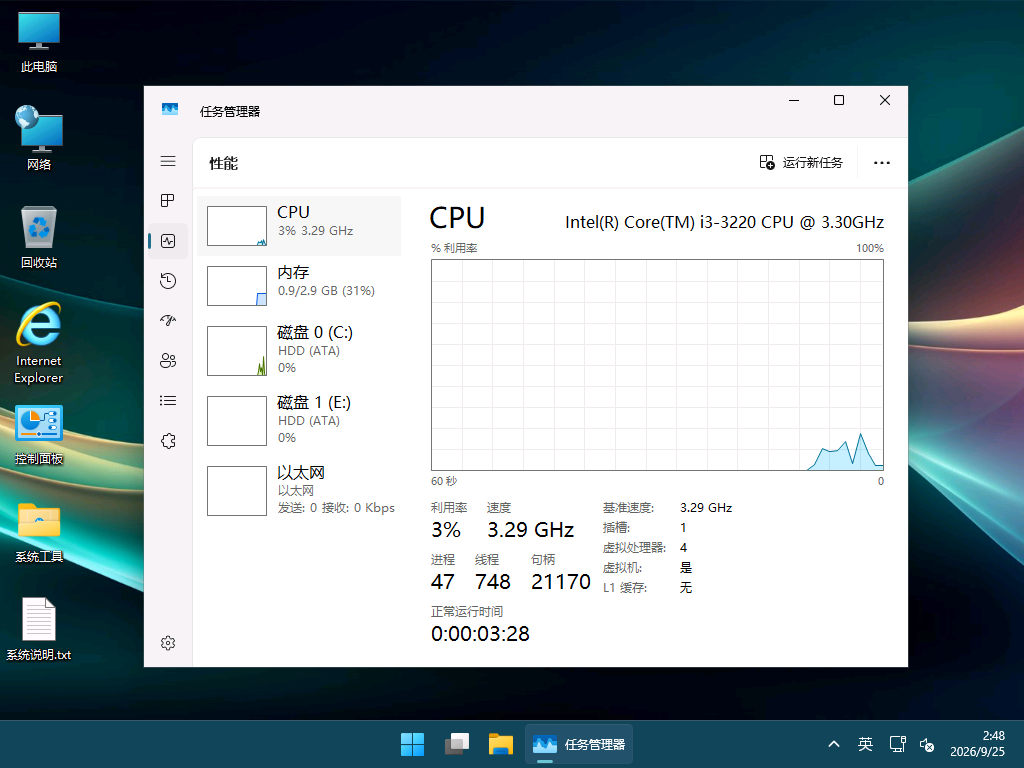Click the 运行新任务 button

click(801, 163)
